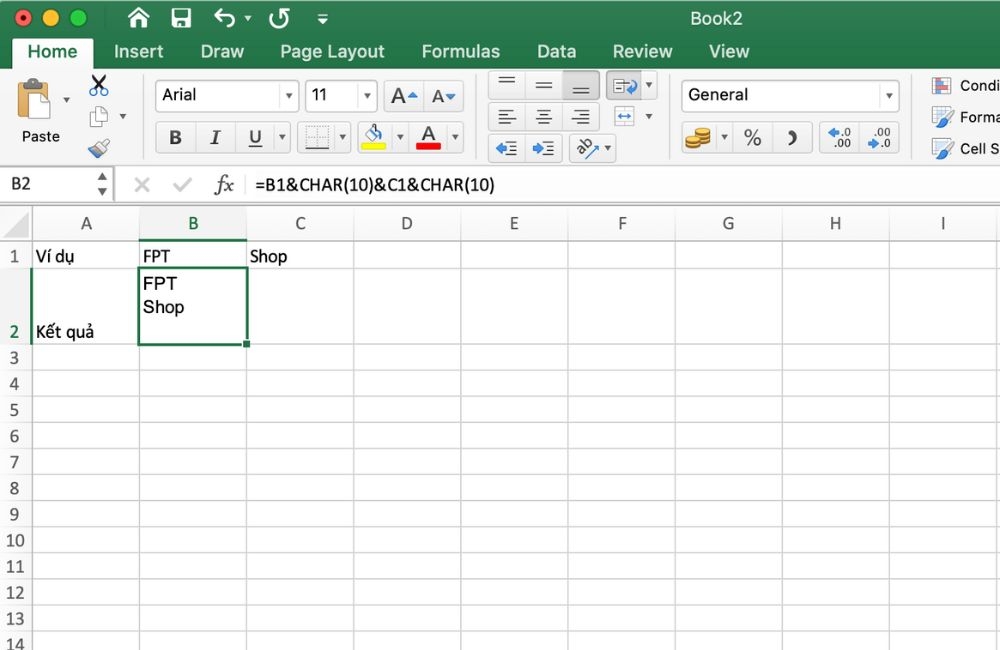Screen dimensions: 1000x650
Task: Align text to bottom of cell
Action: coord(581,85)
